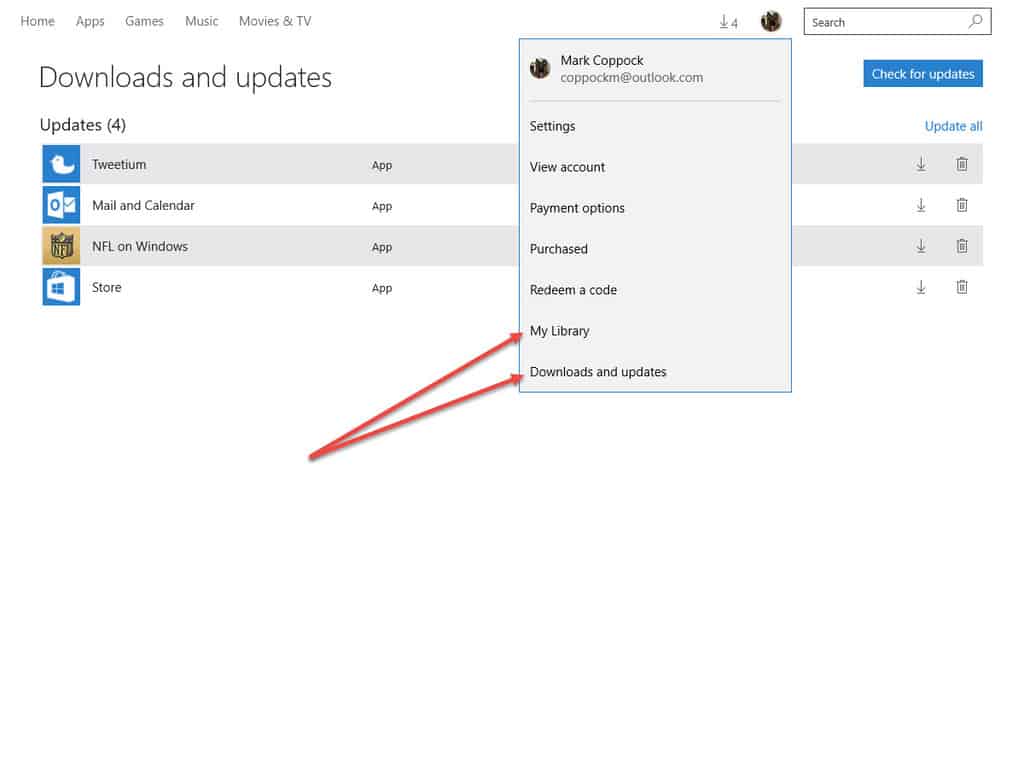Image resolution: width=1024 pixels, height=768 pixels.
Task: Open the downloads indicator showing 4
Action: pos(728,22)
